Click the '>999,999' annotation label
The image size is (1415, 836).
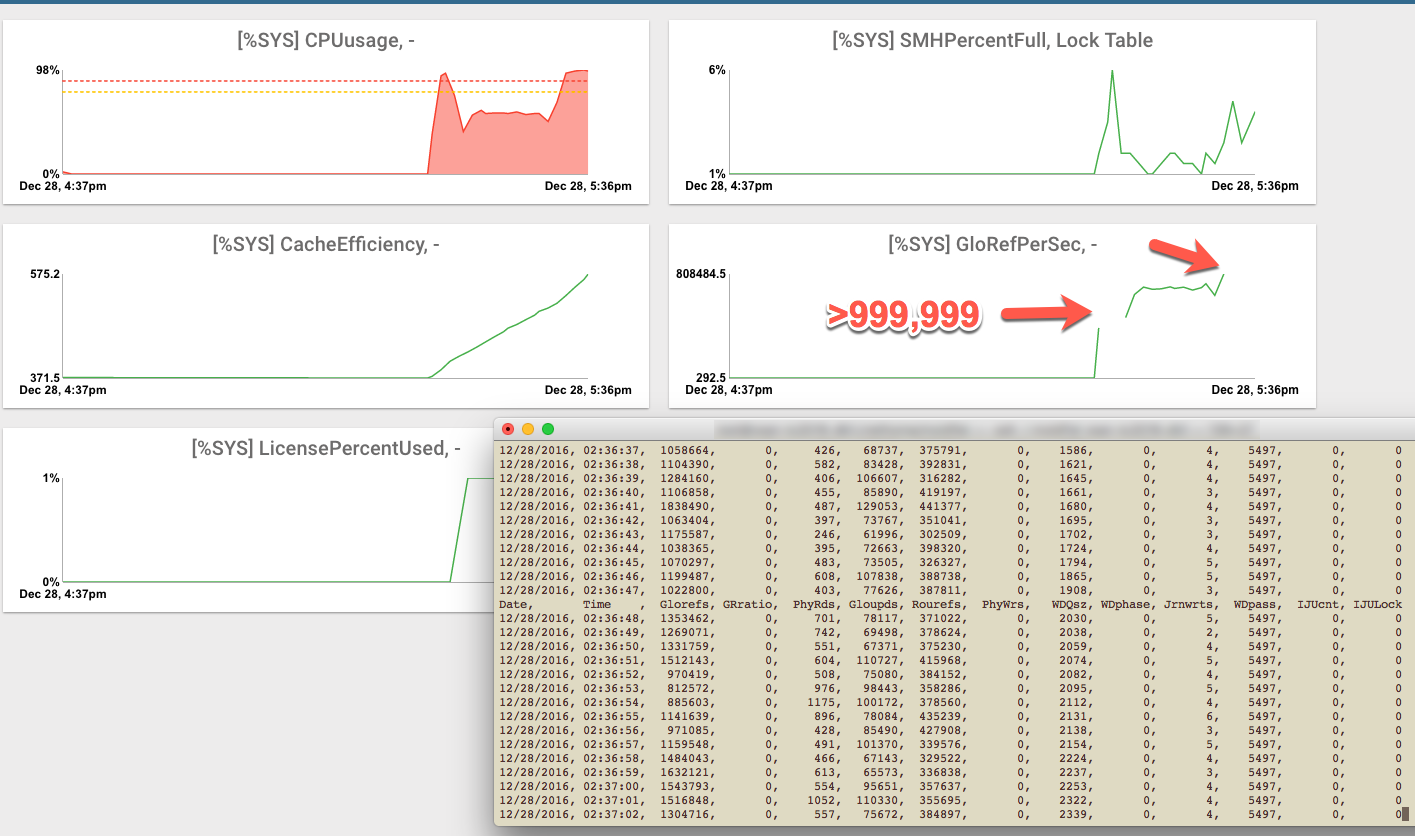pyautogui.click(x=903, y=315)
